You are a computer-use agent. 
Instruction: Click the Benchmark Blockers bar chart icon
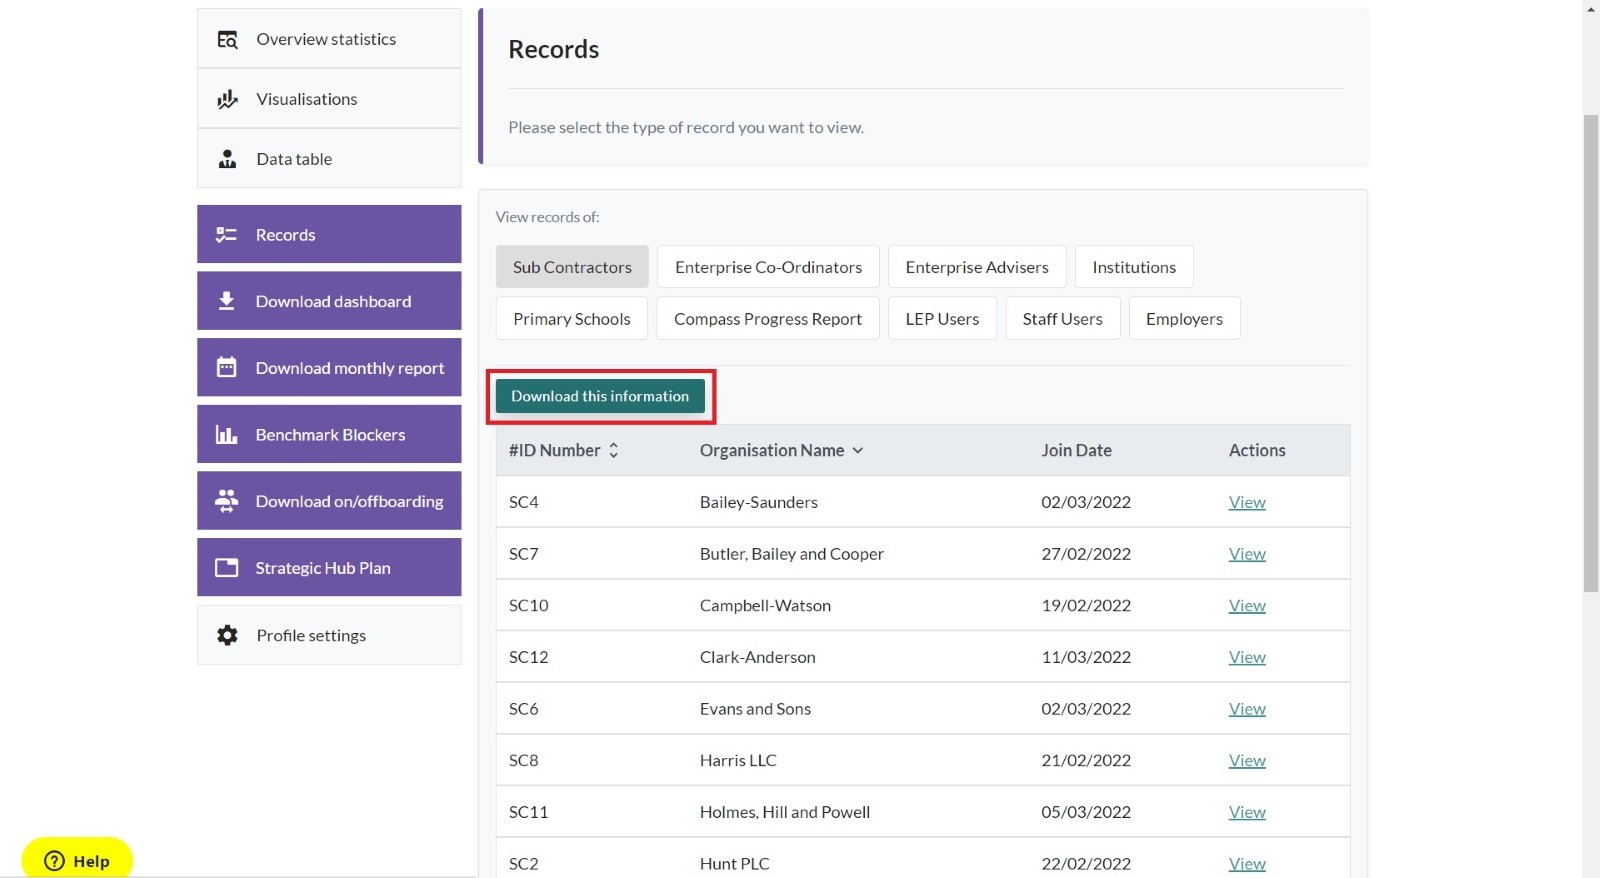227,435
